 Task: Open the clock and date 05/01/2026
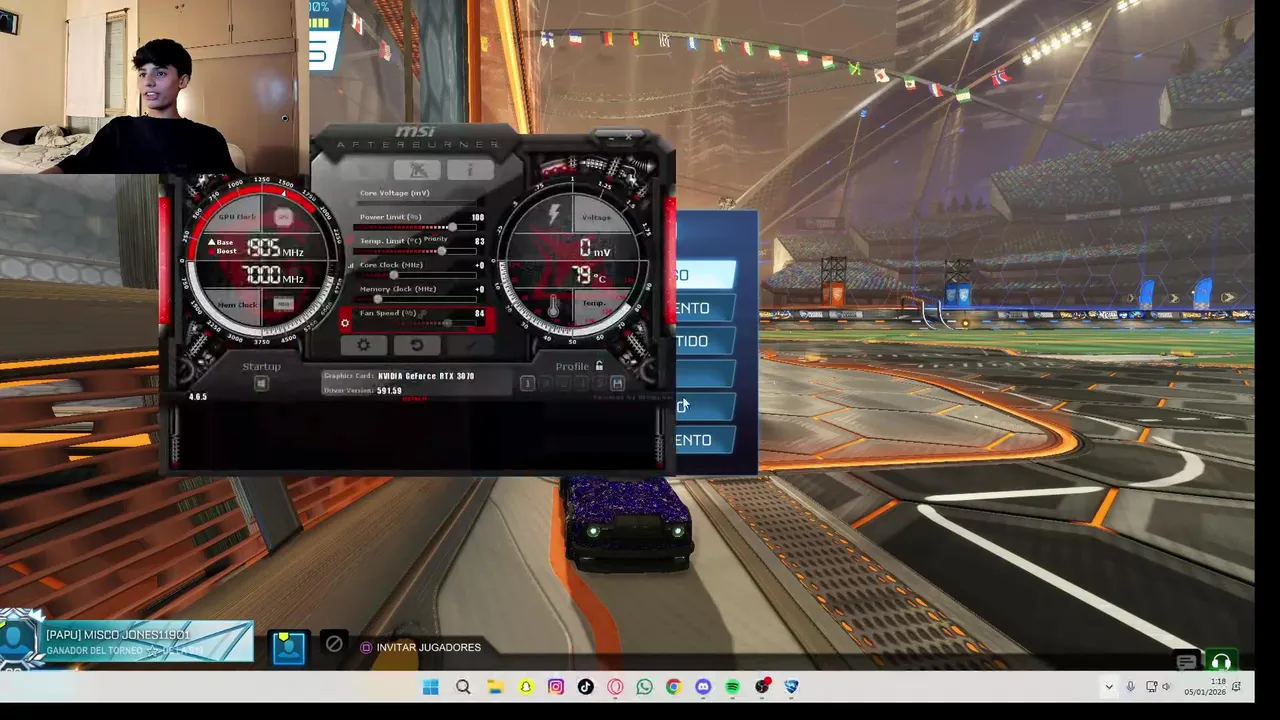click(1204, 687)
